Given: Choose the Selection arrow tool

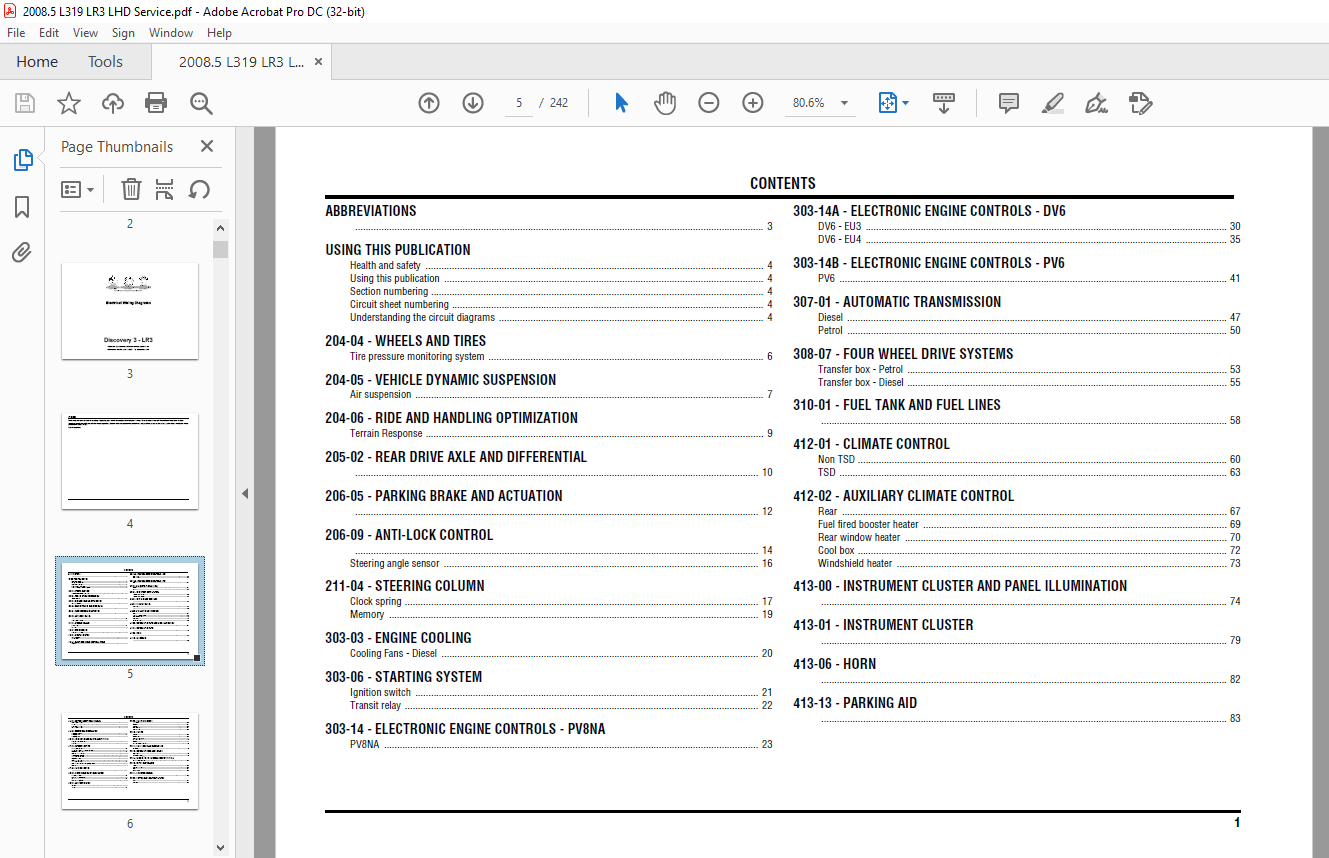Looking at the screenshot, I should coord(621,103).
